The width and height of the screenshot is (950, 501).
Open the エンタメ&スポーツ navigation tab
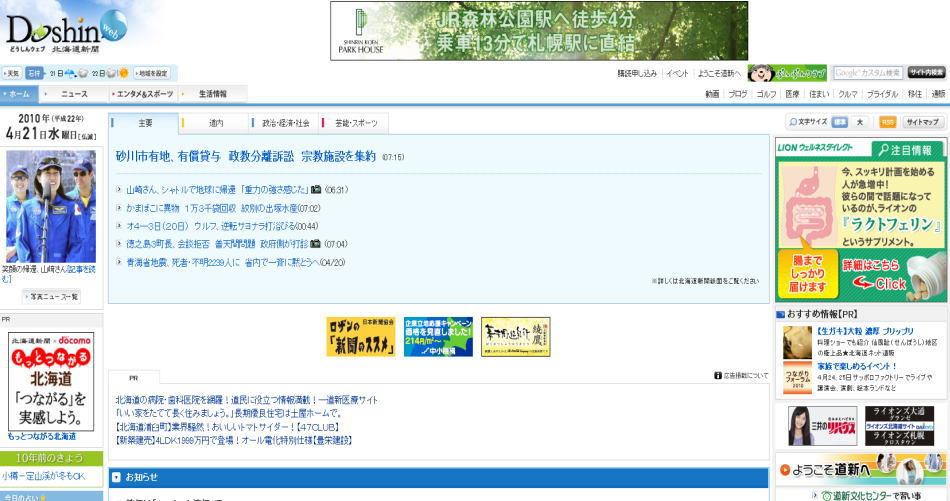(x=144, y=94)
